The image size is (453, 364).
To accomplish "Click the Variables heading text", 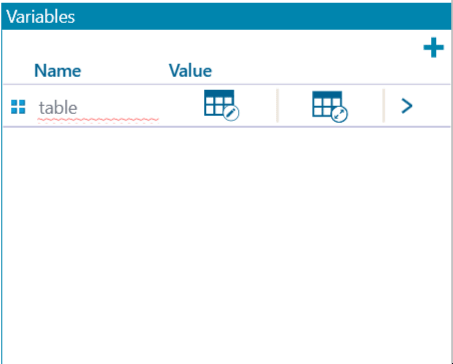I will [x=40, y=16].
